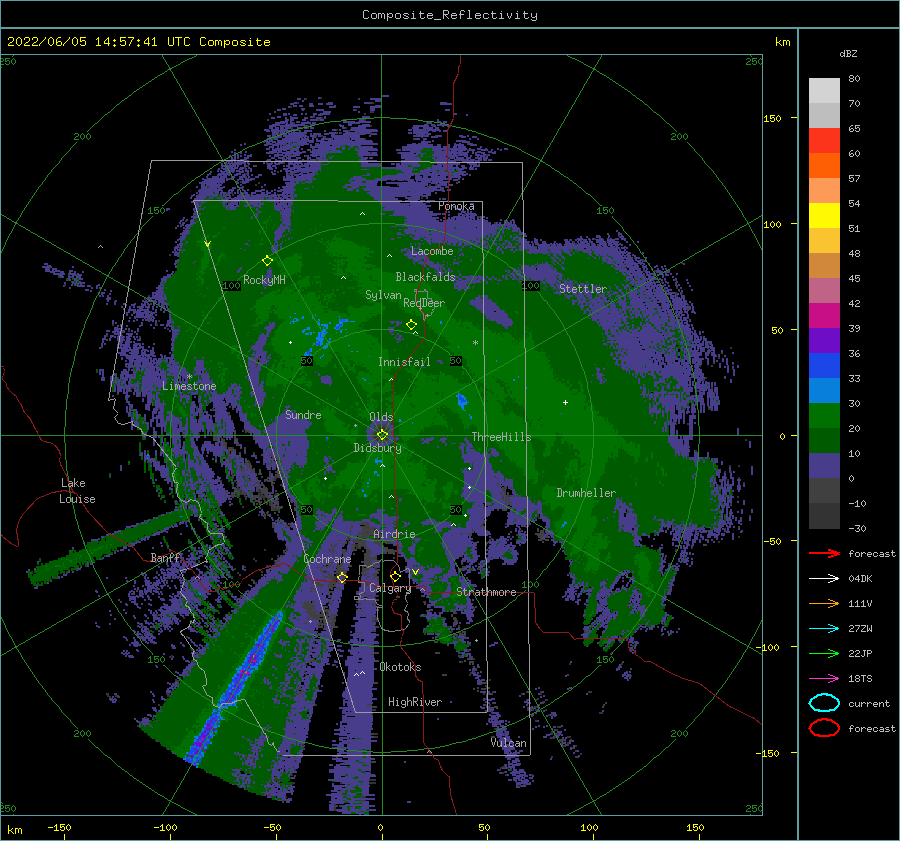Click the Lacombe city label
The height and width of the screenshot is (841, 900).
tap(432, 251)
